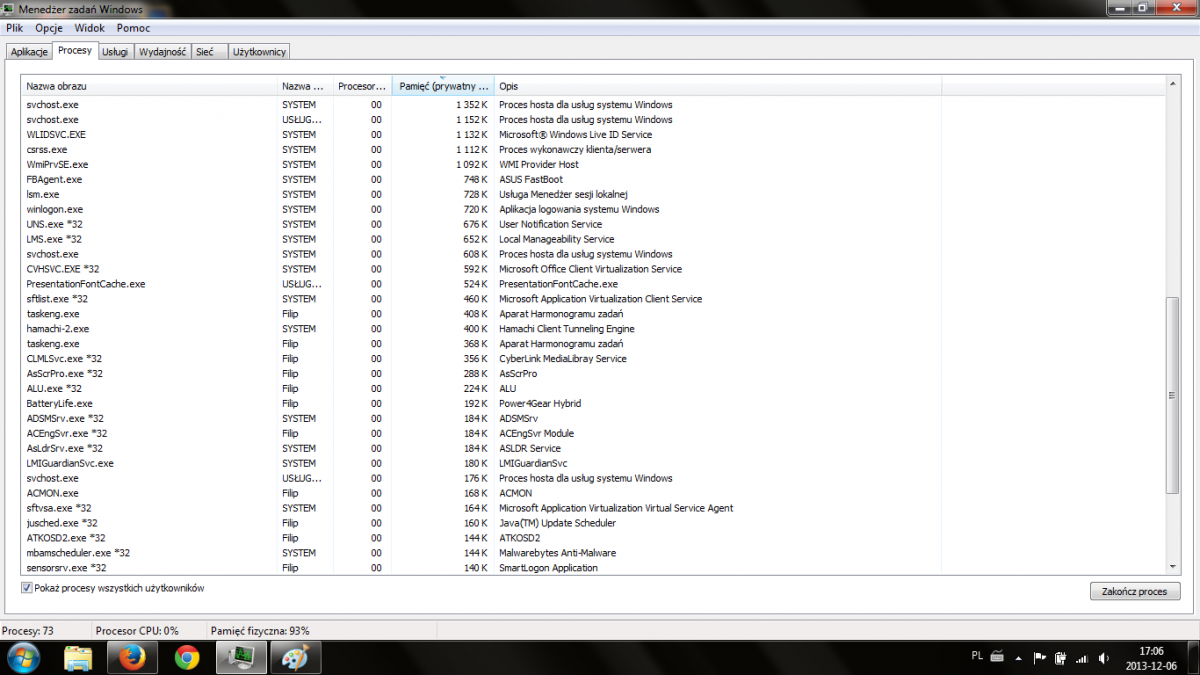Open the Wydajność tab
The width and height of the screenshot is (1200, 675).
pyautogui.click(x=163, y=51)
